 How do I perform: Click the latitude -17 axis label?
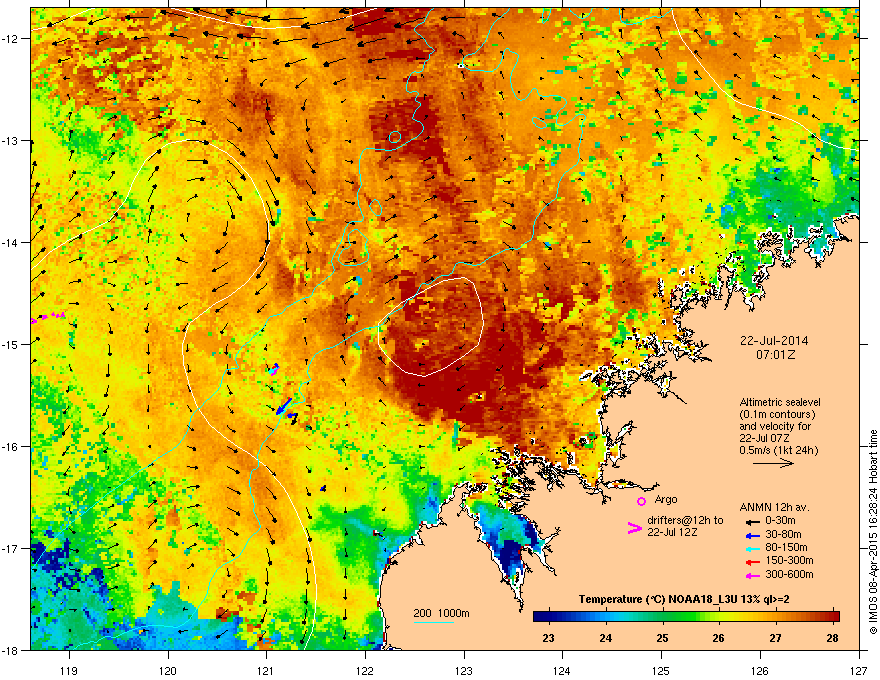(x=11, y=548)
